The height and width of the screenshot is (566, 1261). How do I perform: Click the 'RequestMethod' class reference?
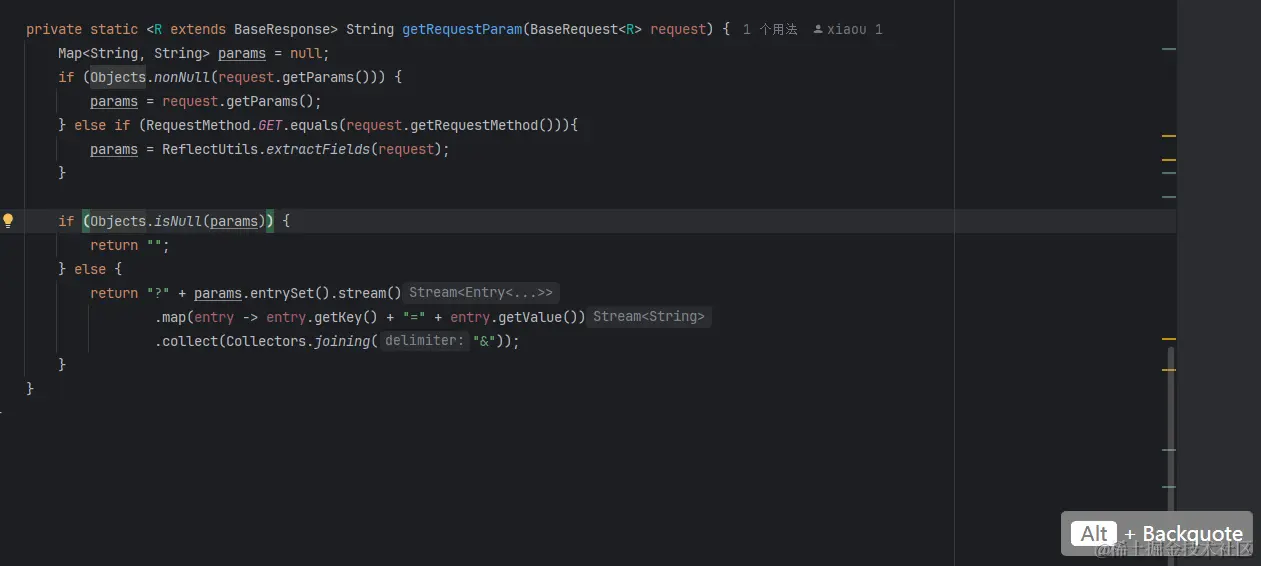[198, 125]
